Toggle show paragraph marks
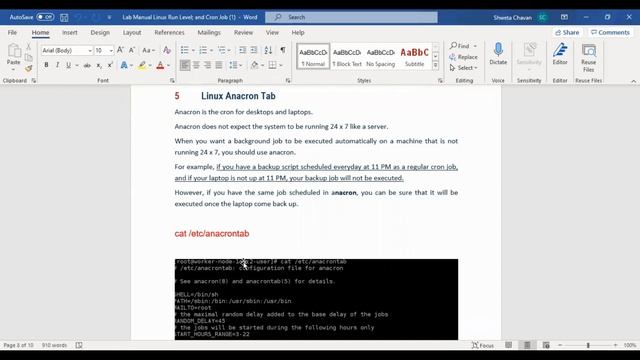 tap(282, 50)
